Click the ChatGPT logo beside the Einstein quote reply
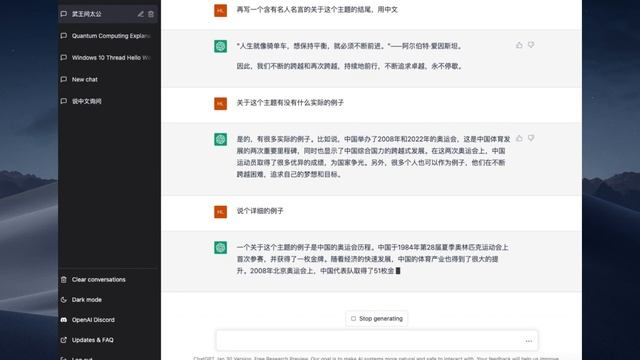Viewport: 640px width, 360px height. click(x=220, y=46)
